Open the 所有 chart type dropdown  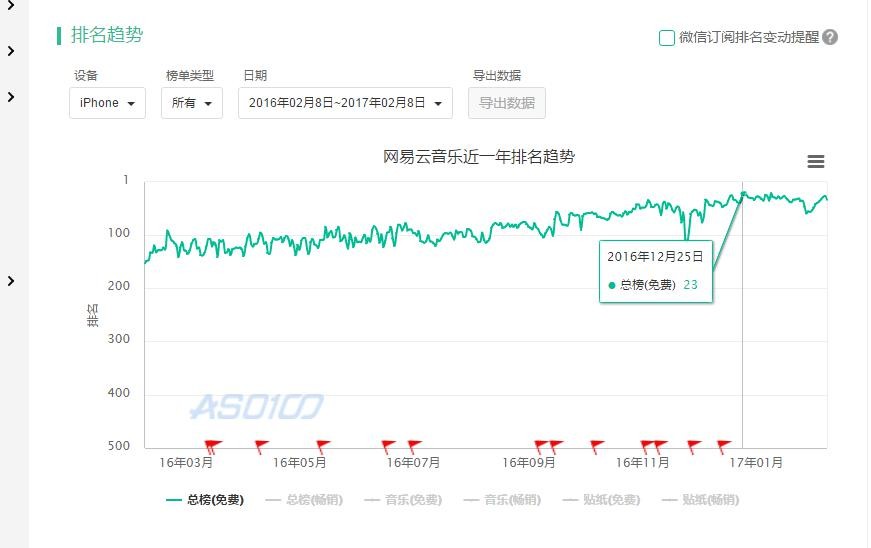click(192, 103)
